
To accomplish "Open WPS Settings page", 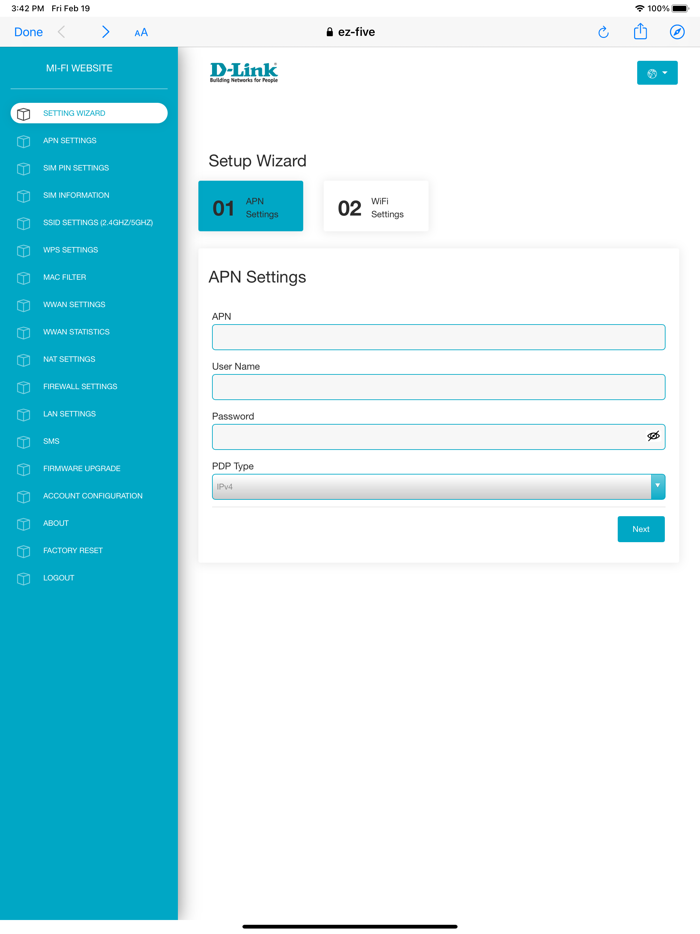I will [x=70, y=250].
